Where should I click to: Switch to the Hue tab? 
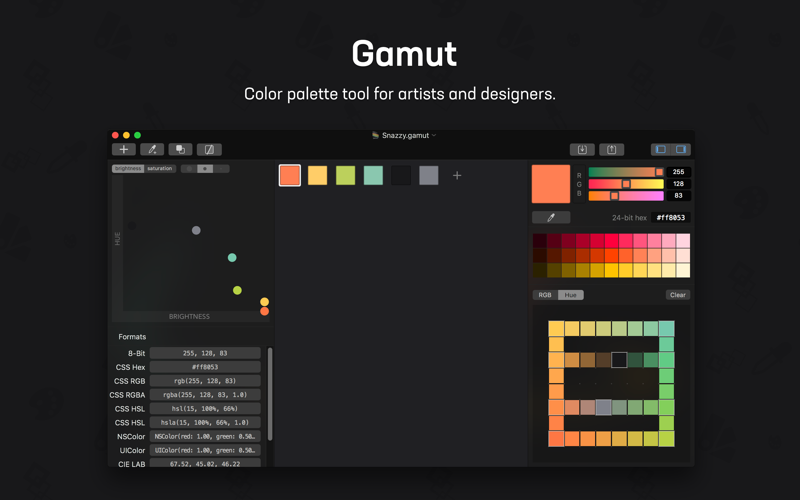coord(570,295)
